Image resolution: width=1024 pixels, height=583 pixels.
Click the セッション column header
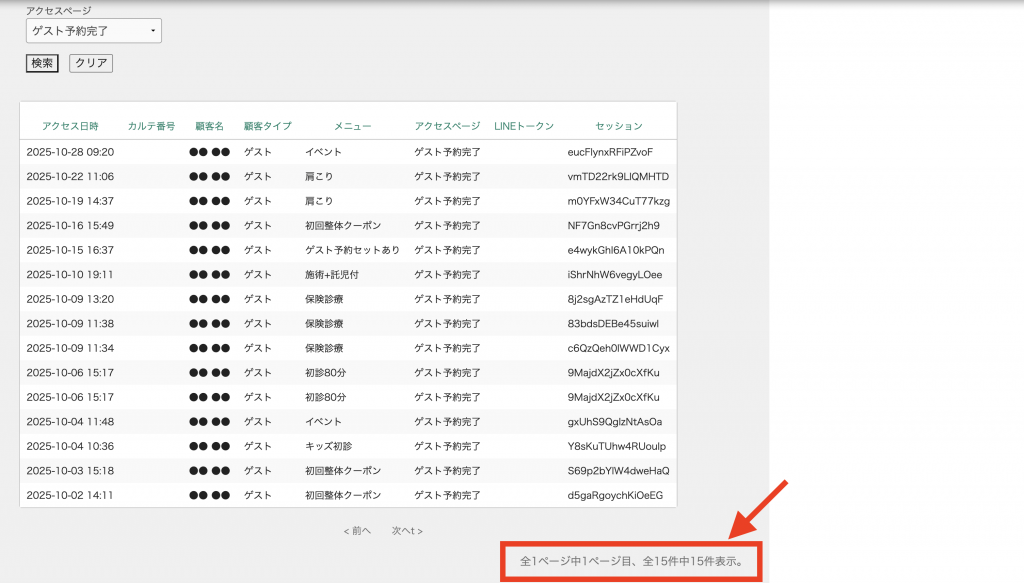tap(618, 126)
